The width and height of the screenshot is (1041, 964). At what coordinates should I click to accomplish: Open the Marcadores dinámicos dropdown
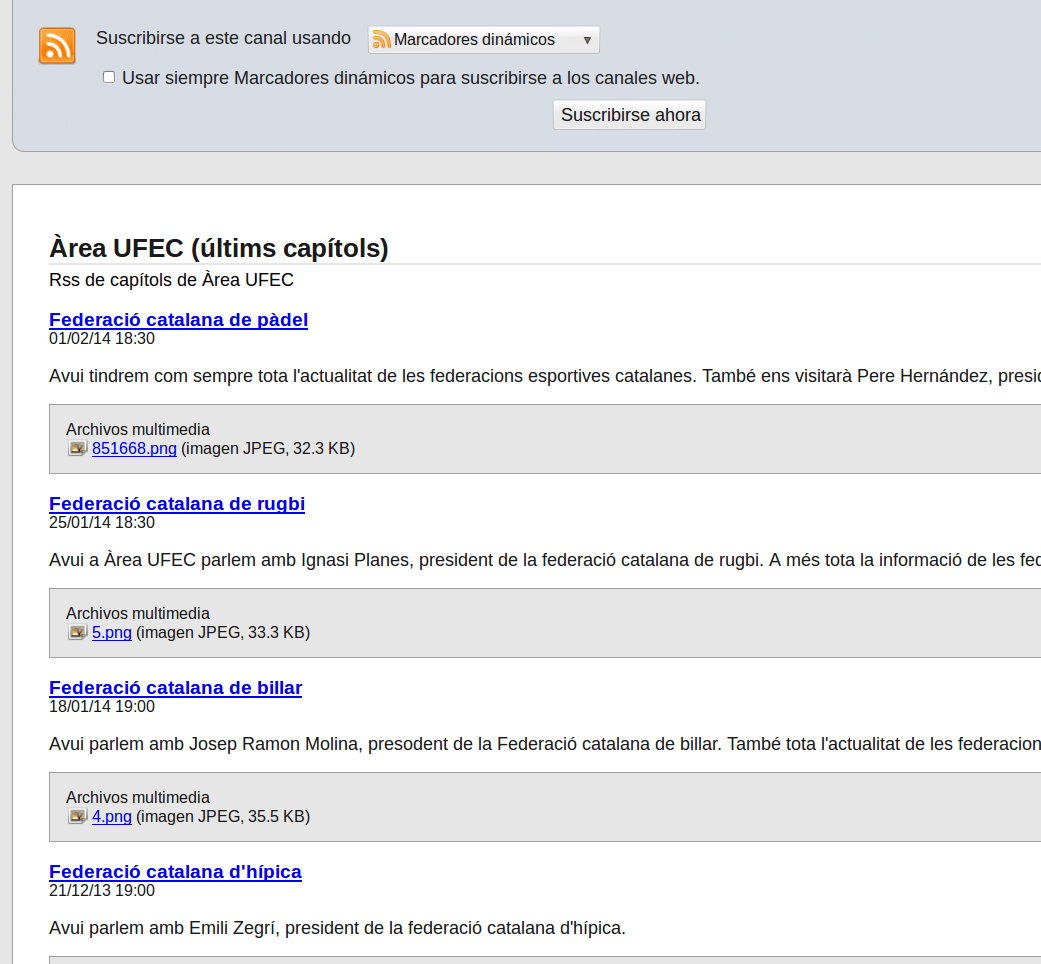coord(483,40)
